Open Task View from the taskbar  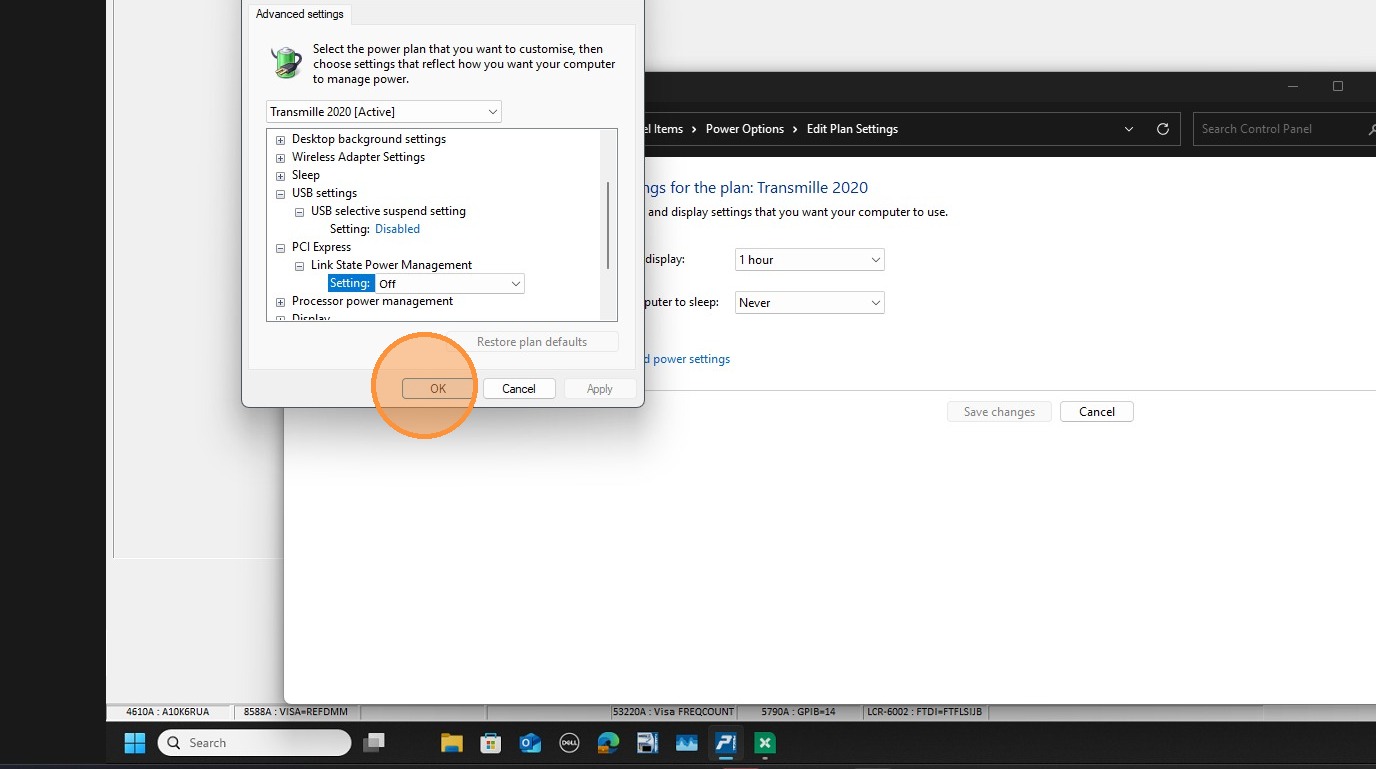coord(374,743)
